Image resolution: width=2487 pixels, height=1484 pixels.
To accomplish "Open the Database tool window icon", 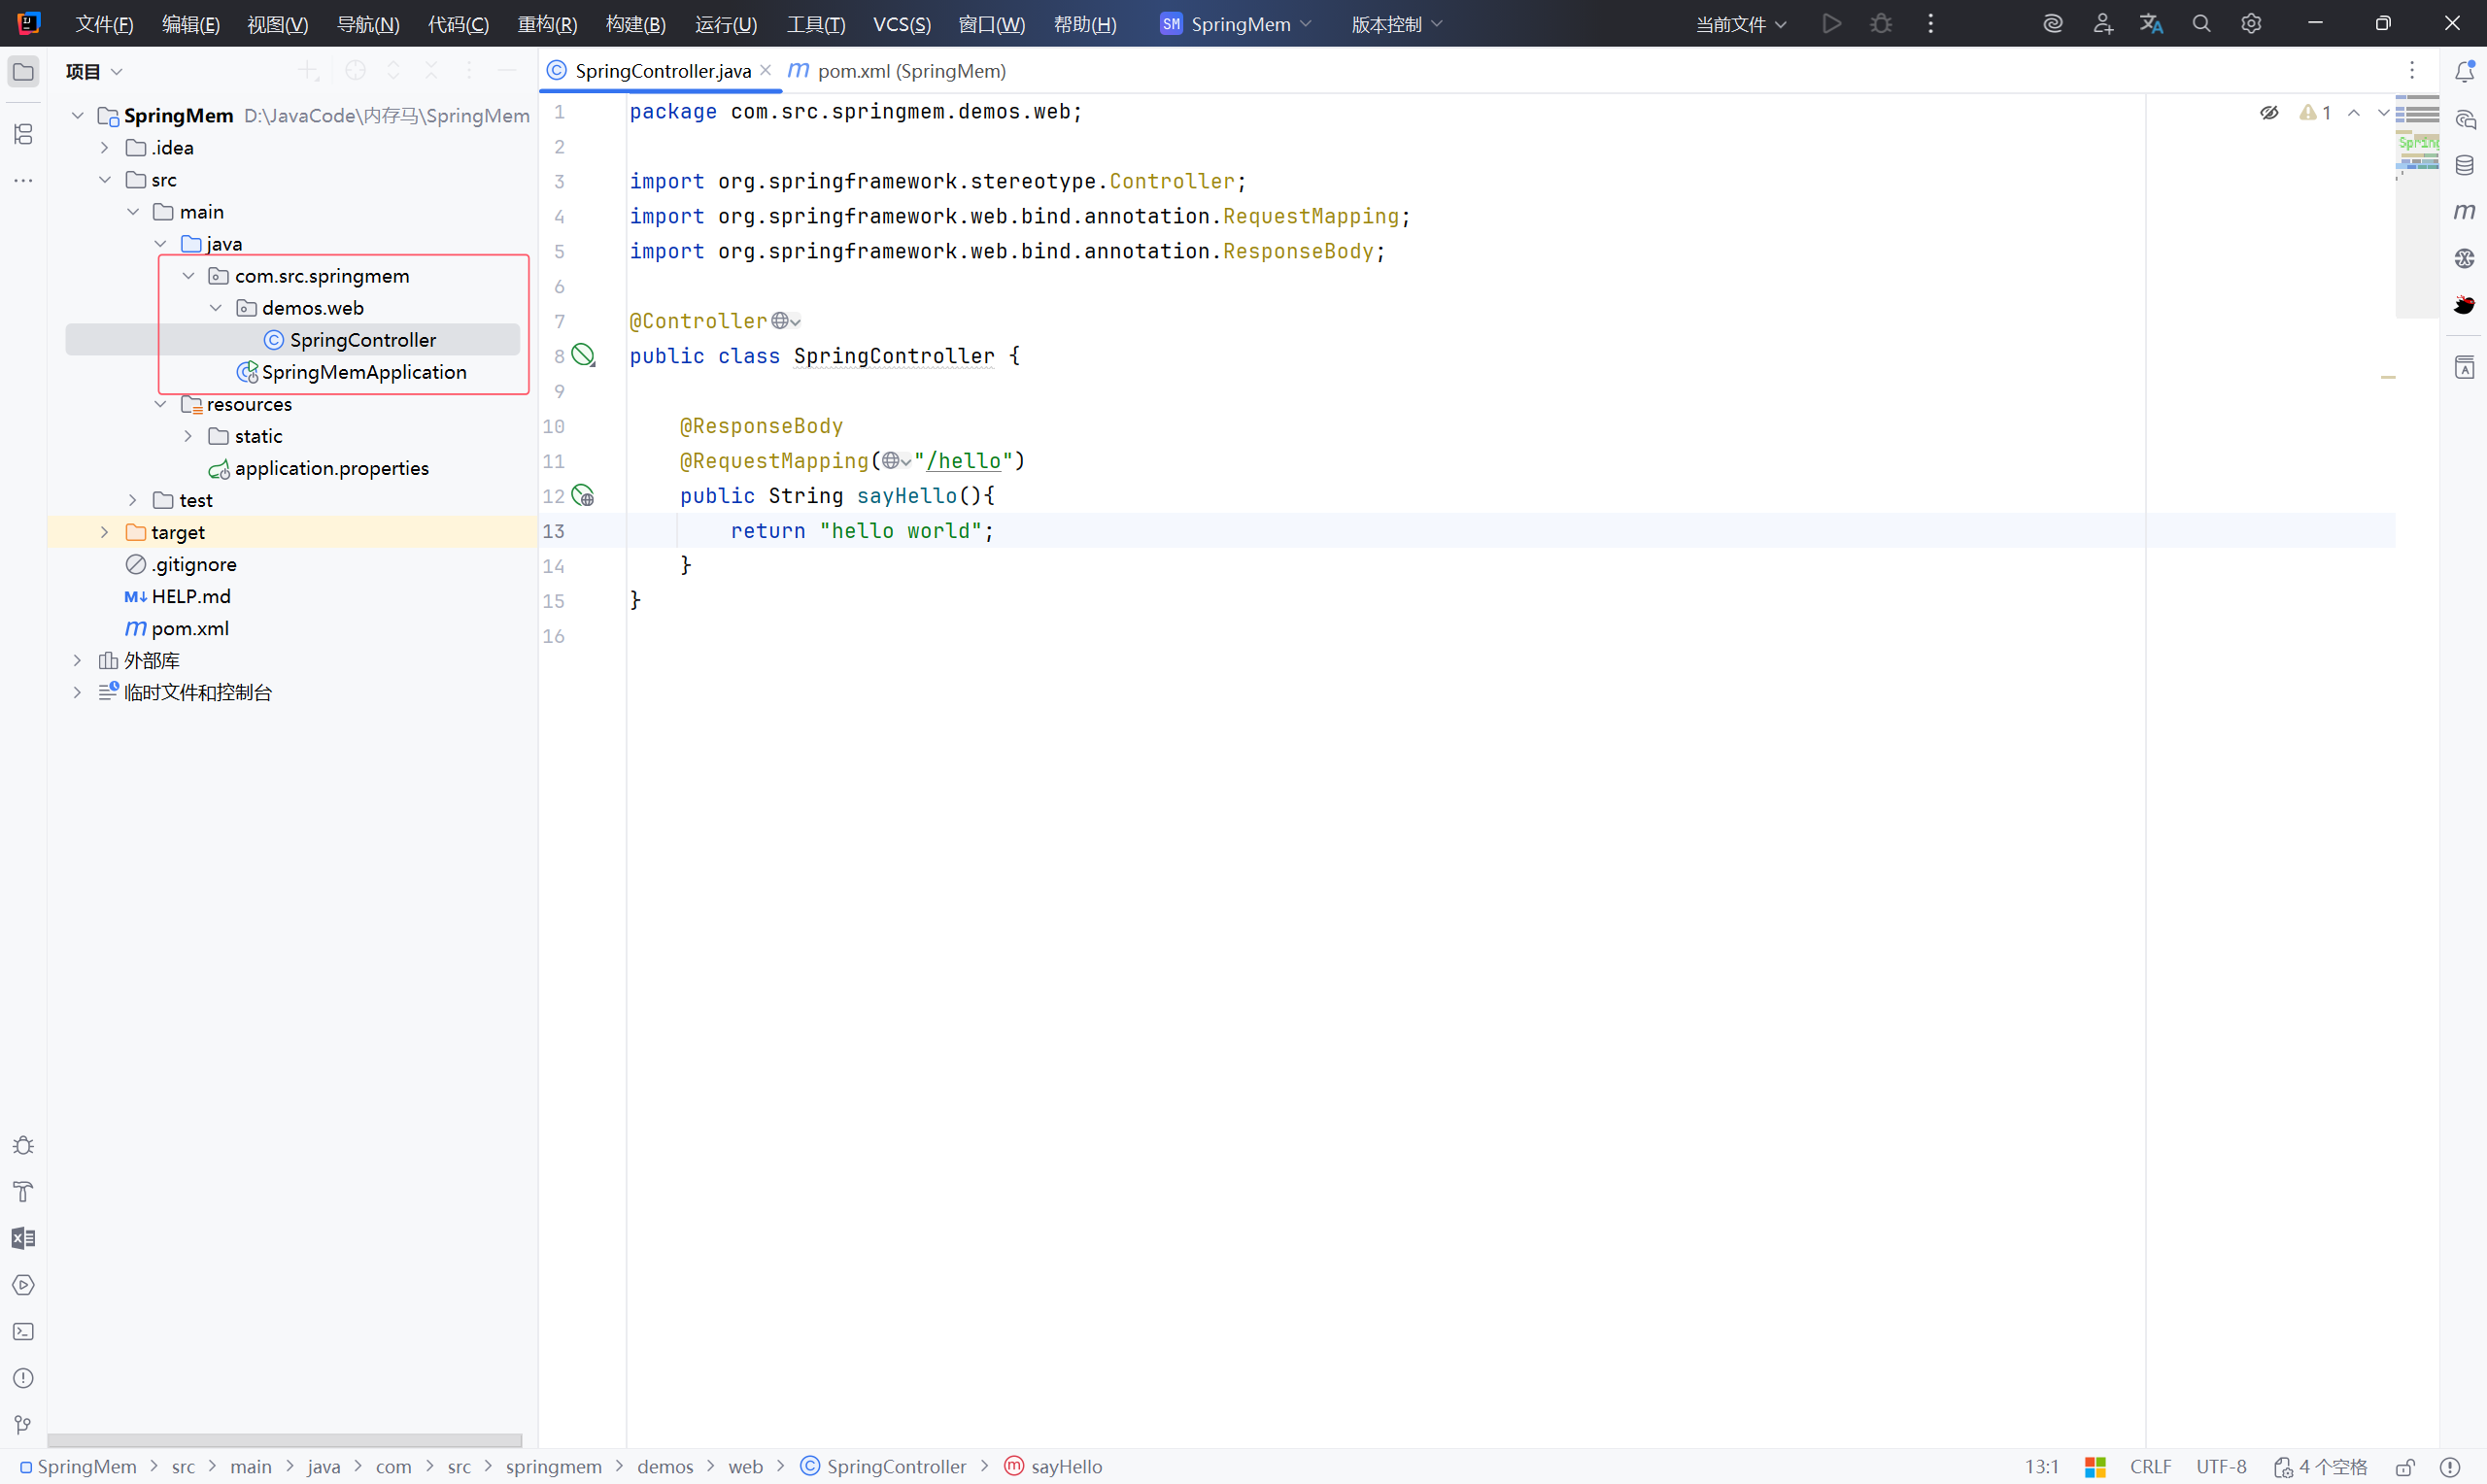I will [x=2464, y=166].
